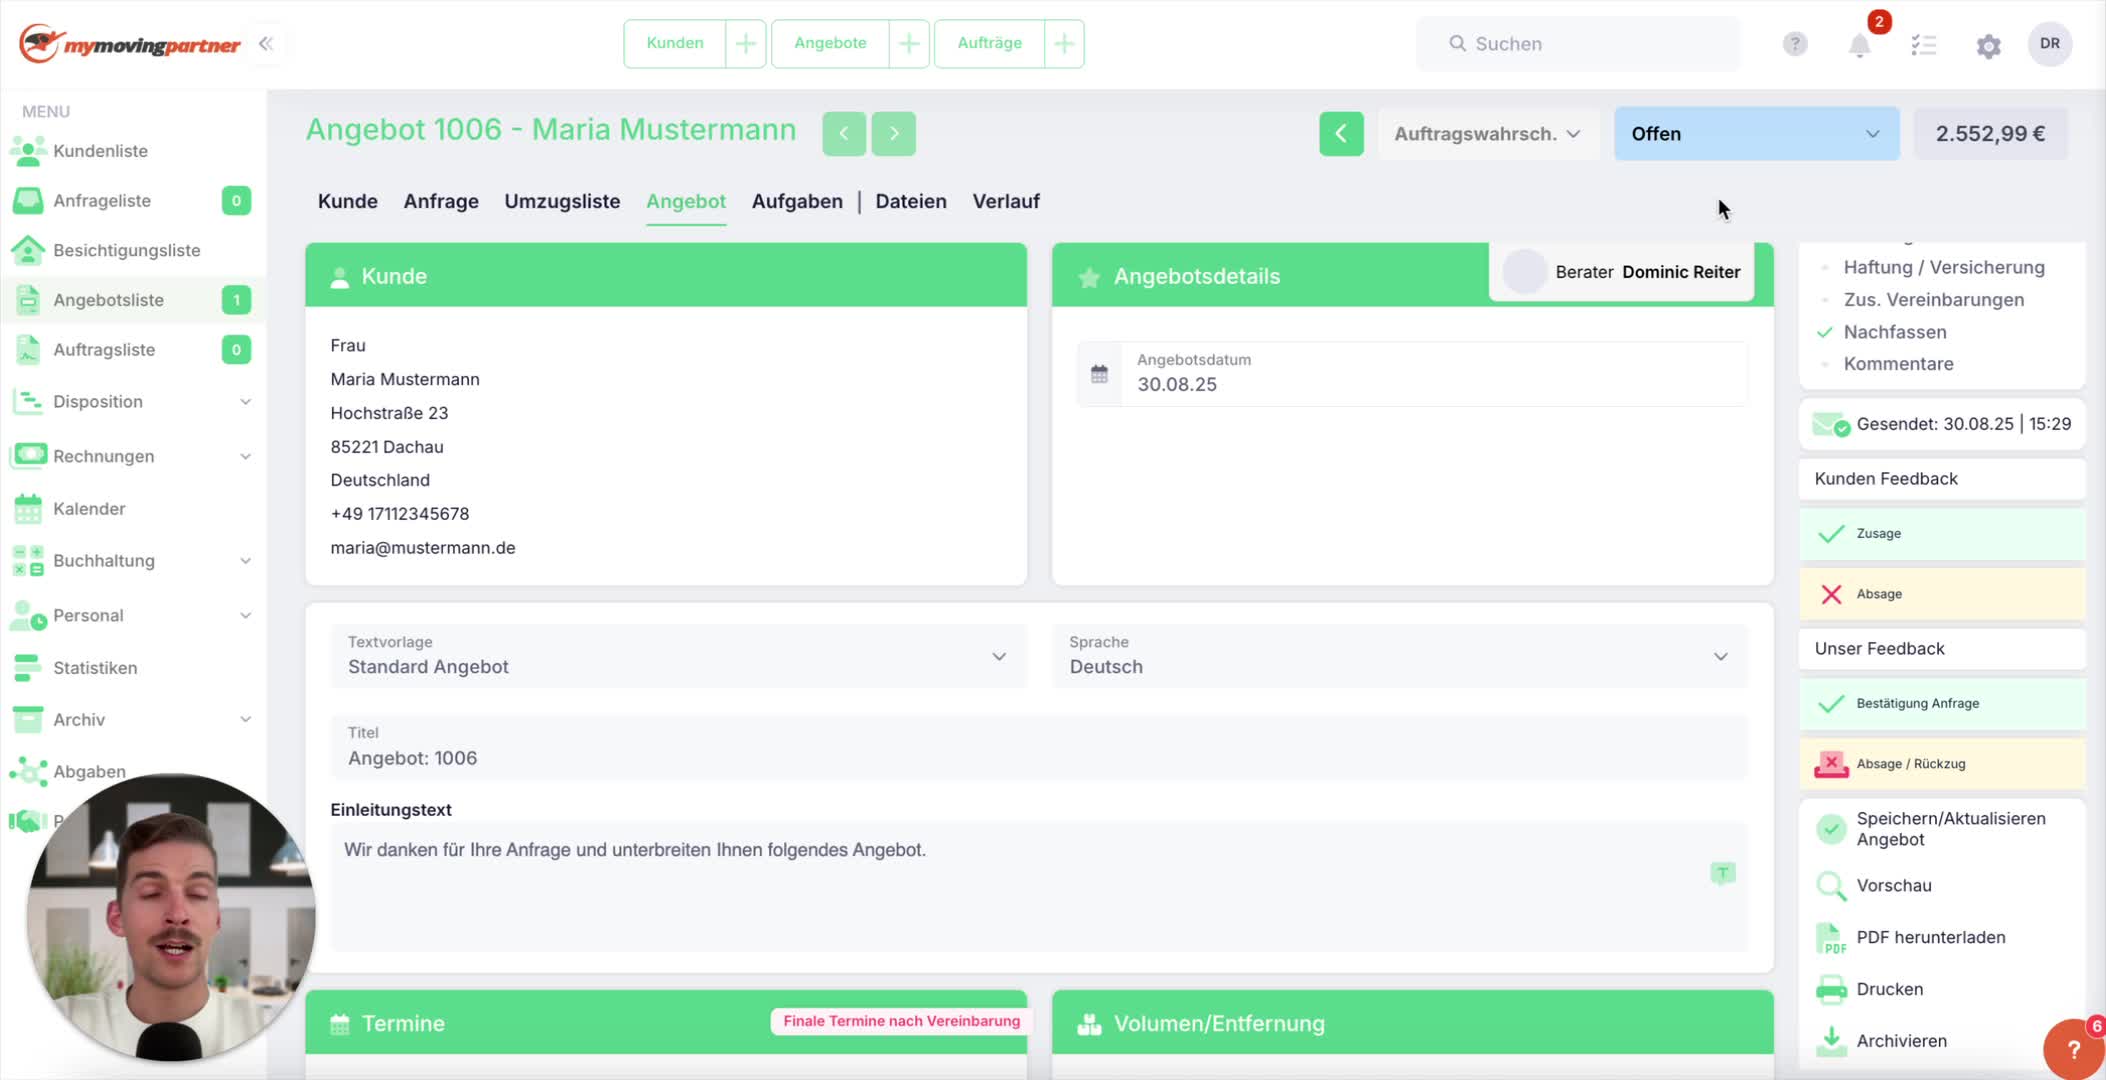
Task: Switch to the Kunde tab
Action: point(348,201)
